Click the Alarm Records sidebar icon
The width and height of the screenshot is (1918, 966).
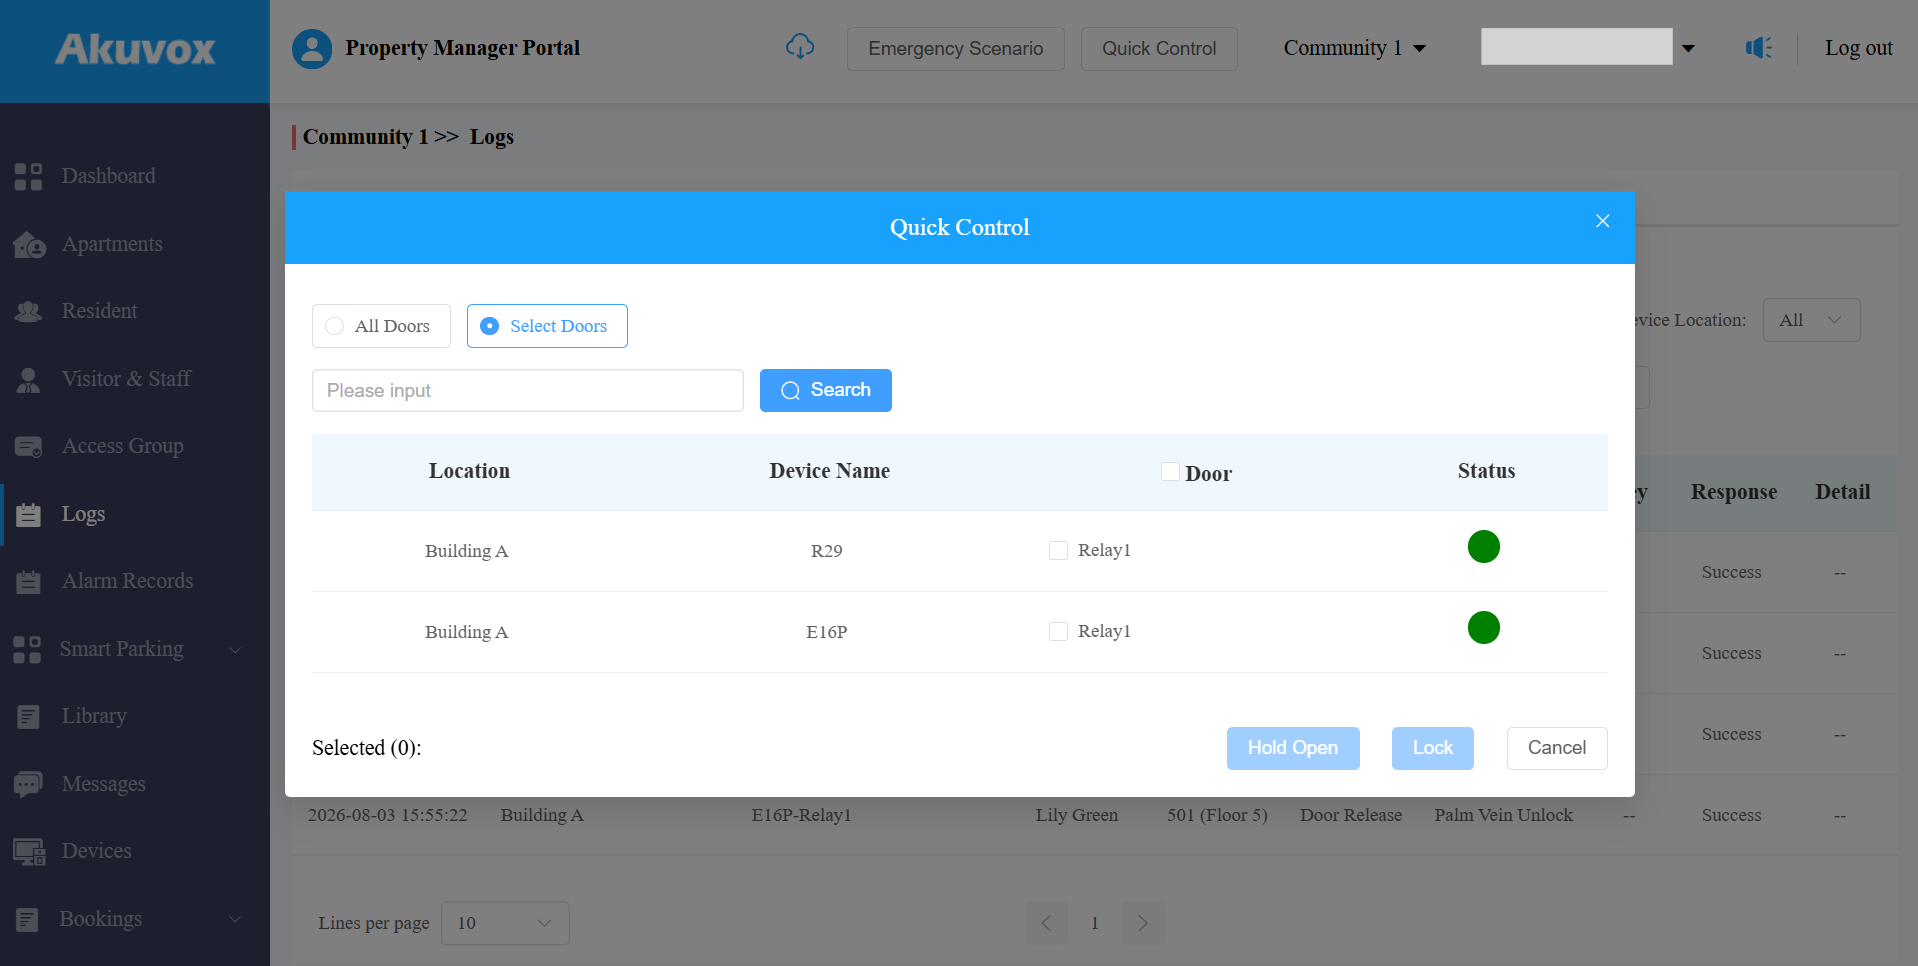click(28, 581)
